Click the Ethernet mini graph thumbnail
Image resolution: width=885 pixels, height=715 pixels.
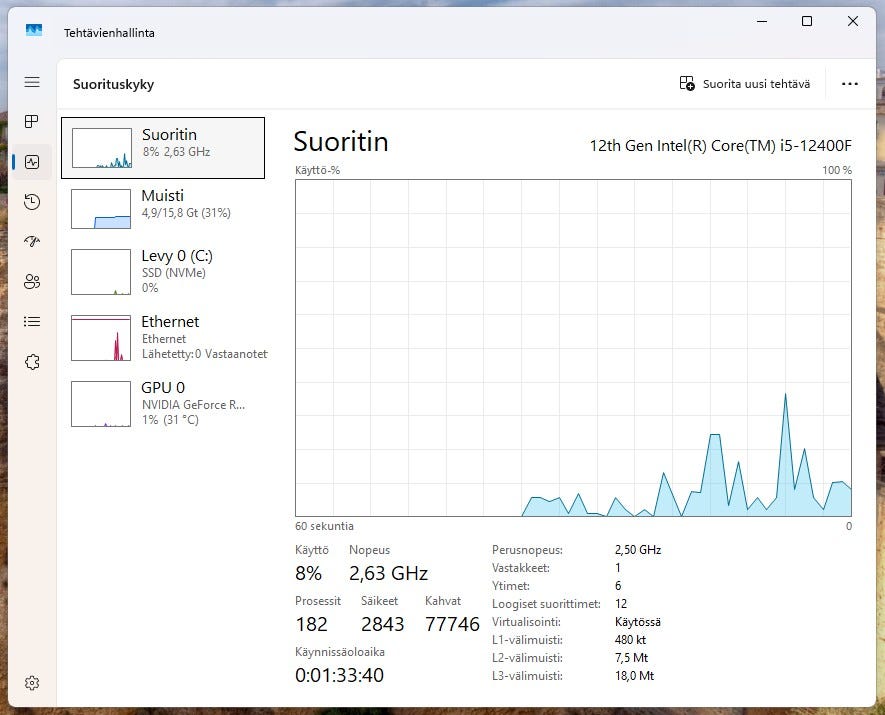click(x=101, y=338)
